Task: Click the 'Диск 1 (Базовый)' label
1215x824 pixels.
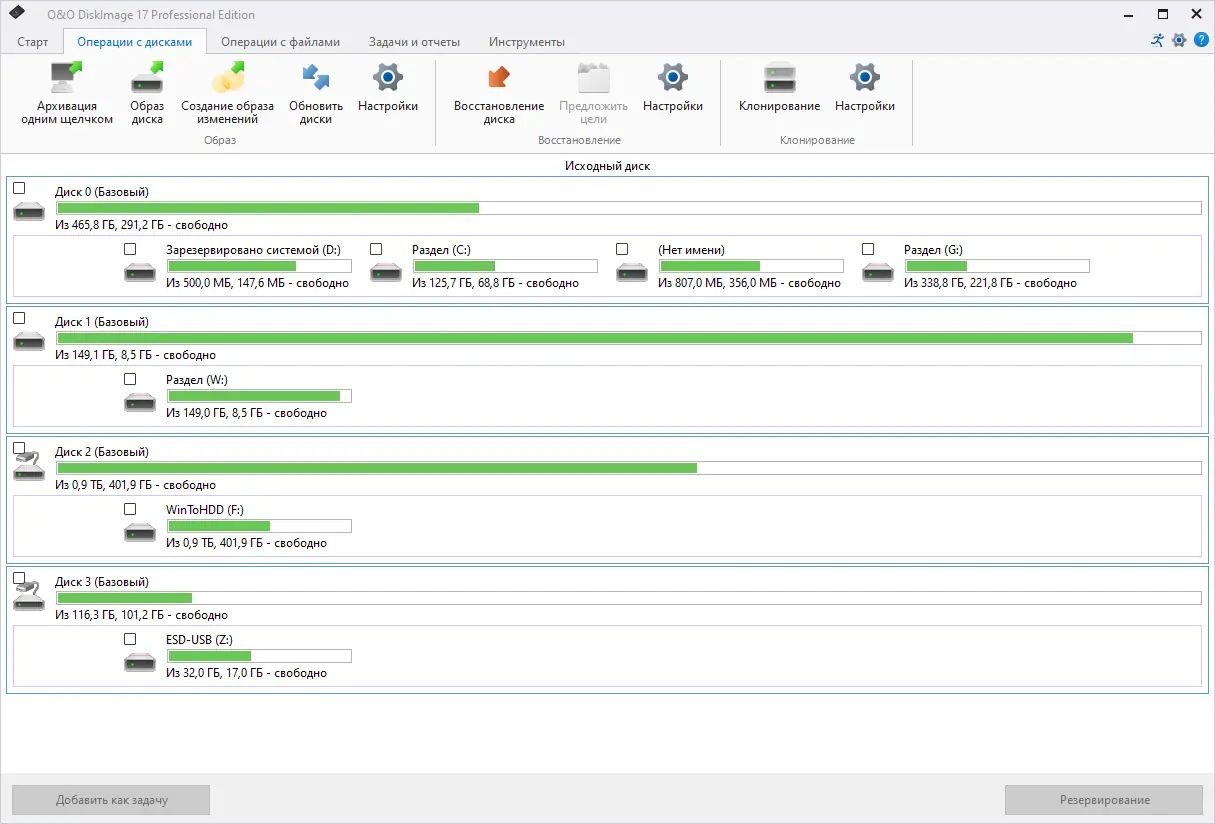Action: (x=102, y=322)
